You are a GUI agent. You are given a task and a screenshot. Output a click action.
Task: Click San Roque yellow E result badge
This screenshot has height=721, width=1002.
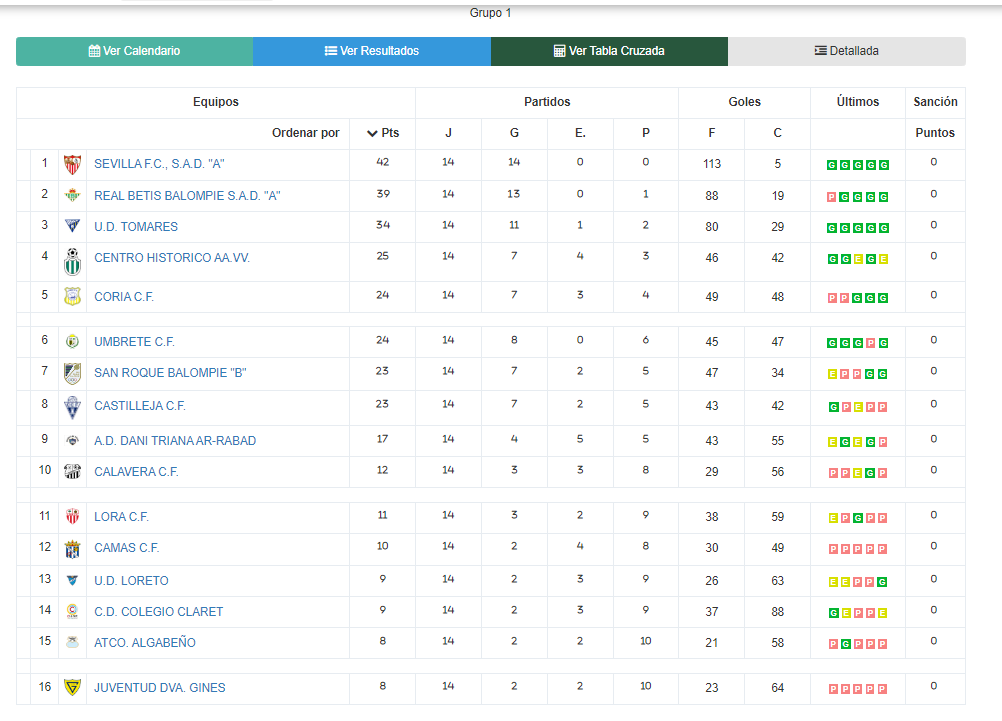pos(832,374)
